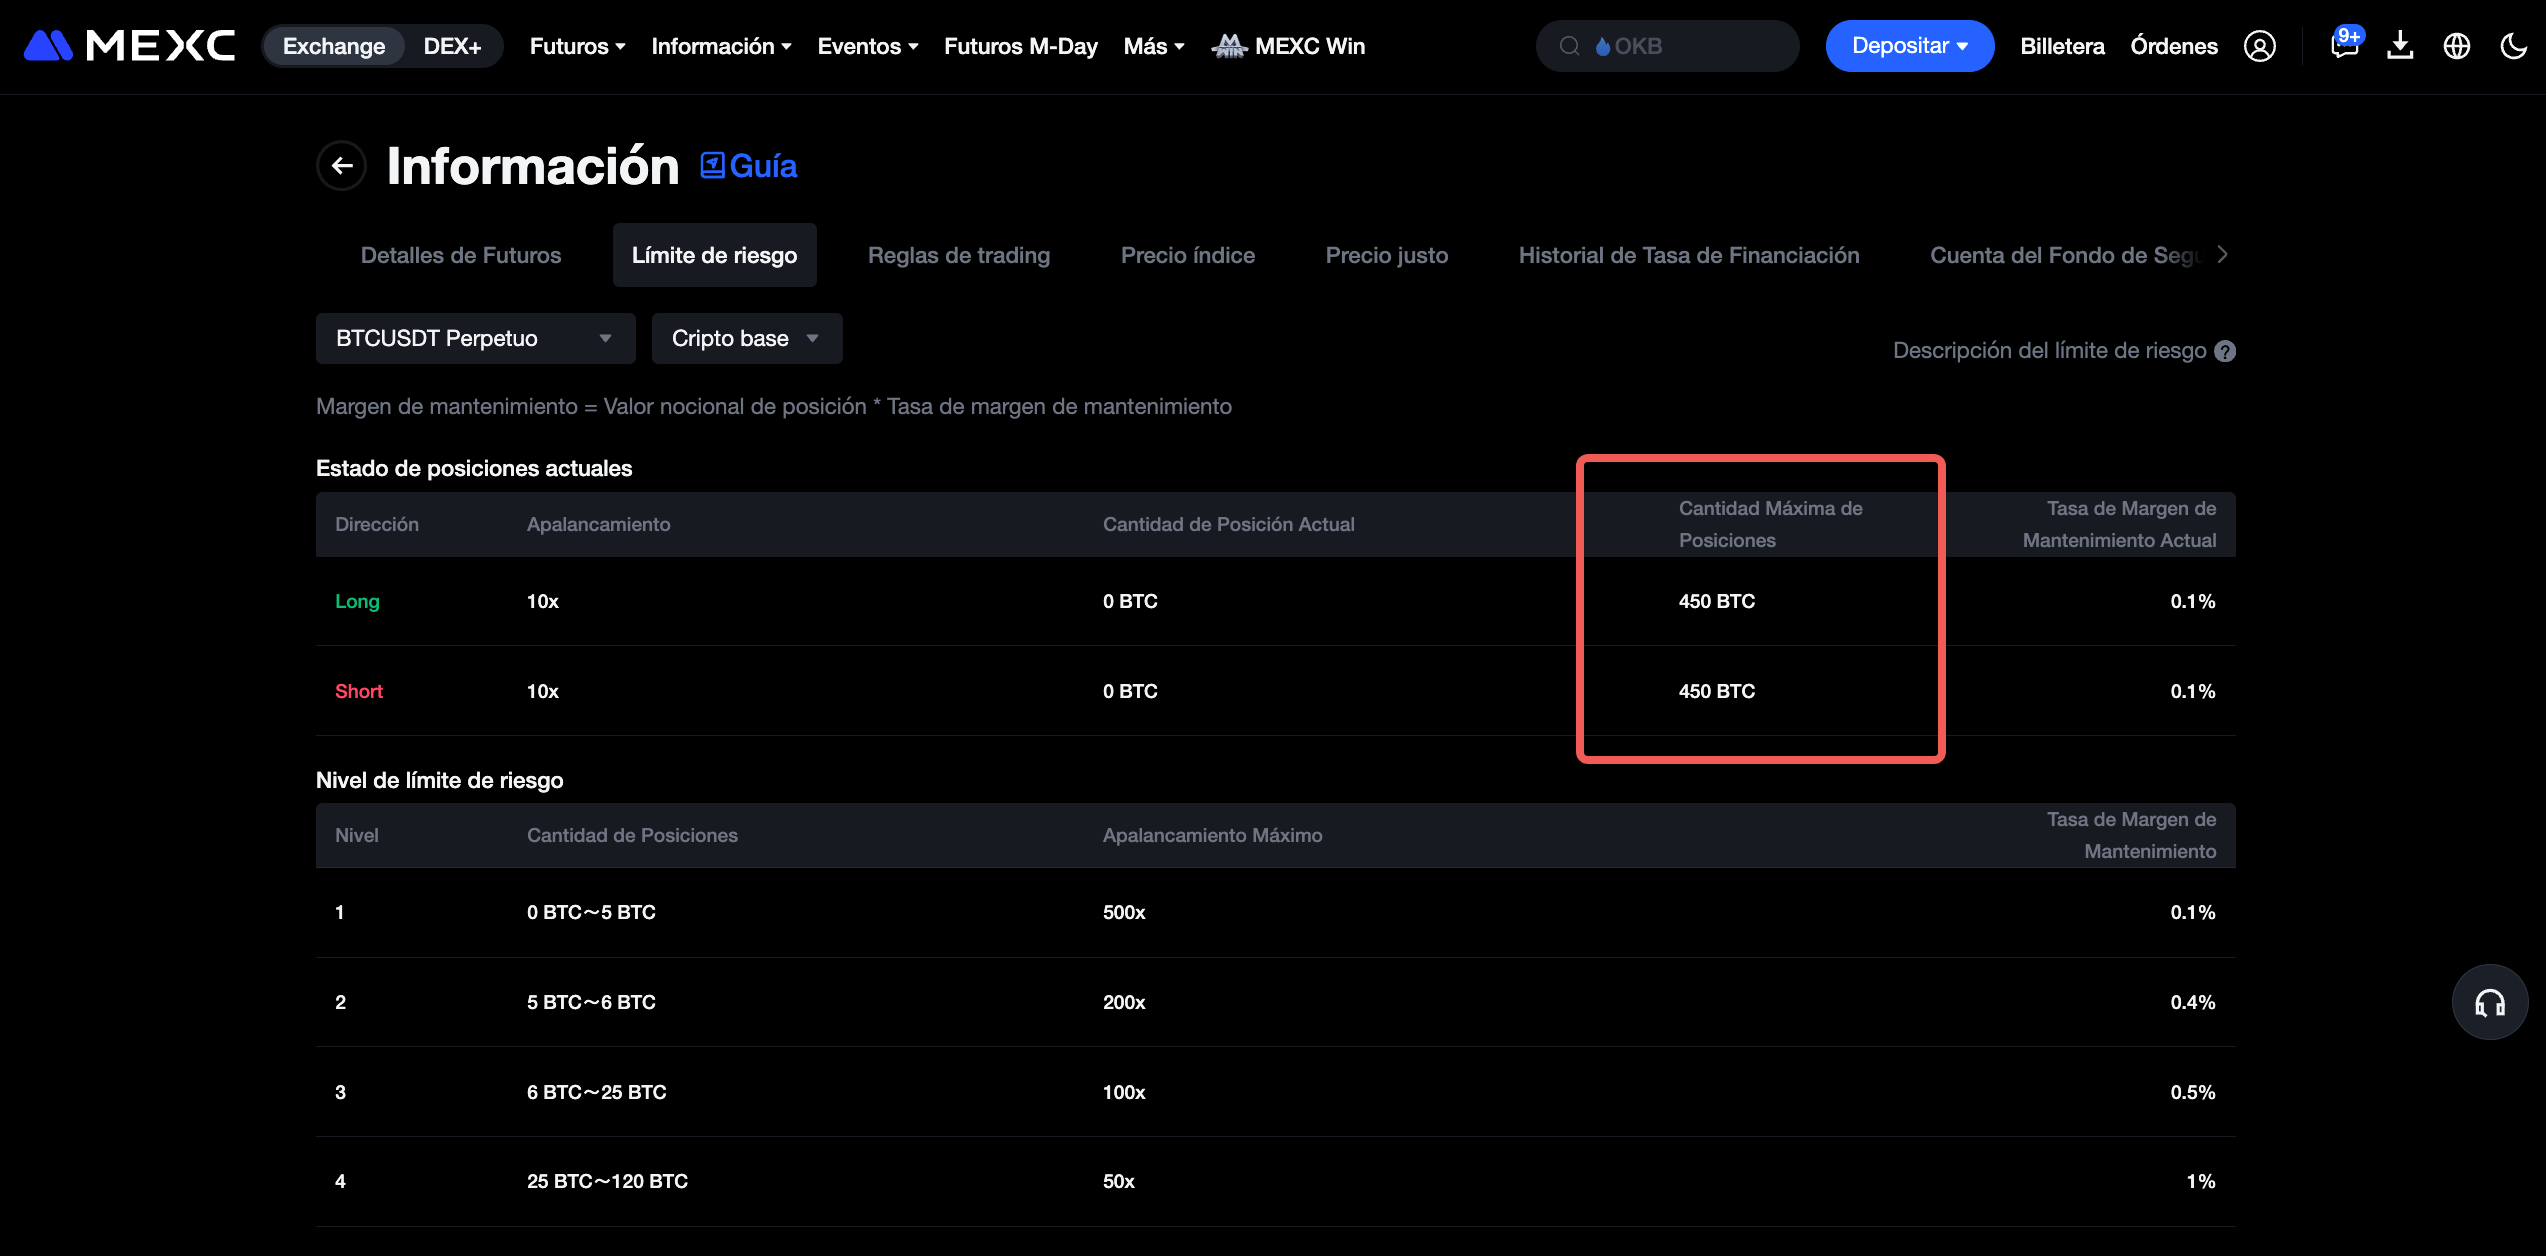Click the risk limit help question mark
Viewport: 2546px width, 1256px height.
[x=2225, y=351]
